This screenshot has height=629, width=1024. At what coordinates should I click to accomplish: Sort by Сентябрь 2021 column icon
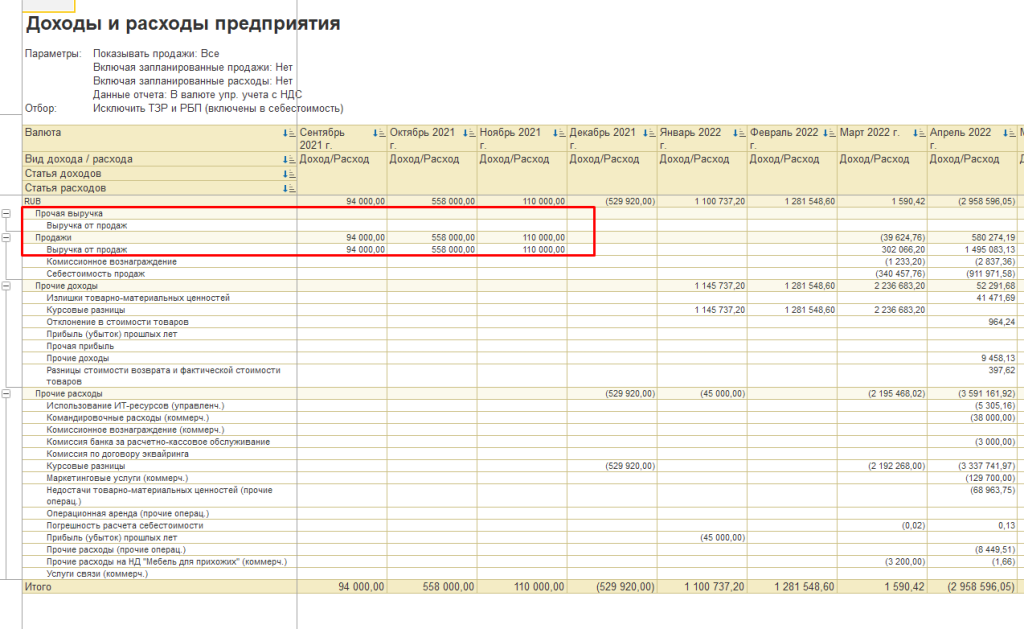[x=379, y=133]
